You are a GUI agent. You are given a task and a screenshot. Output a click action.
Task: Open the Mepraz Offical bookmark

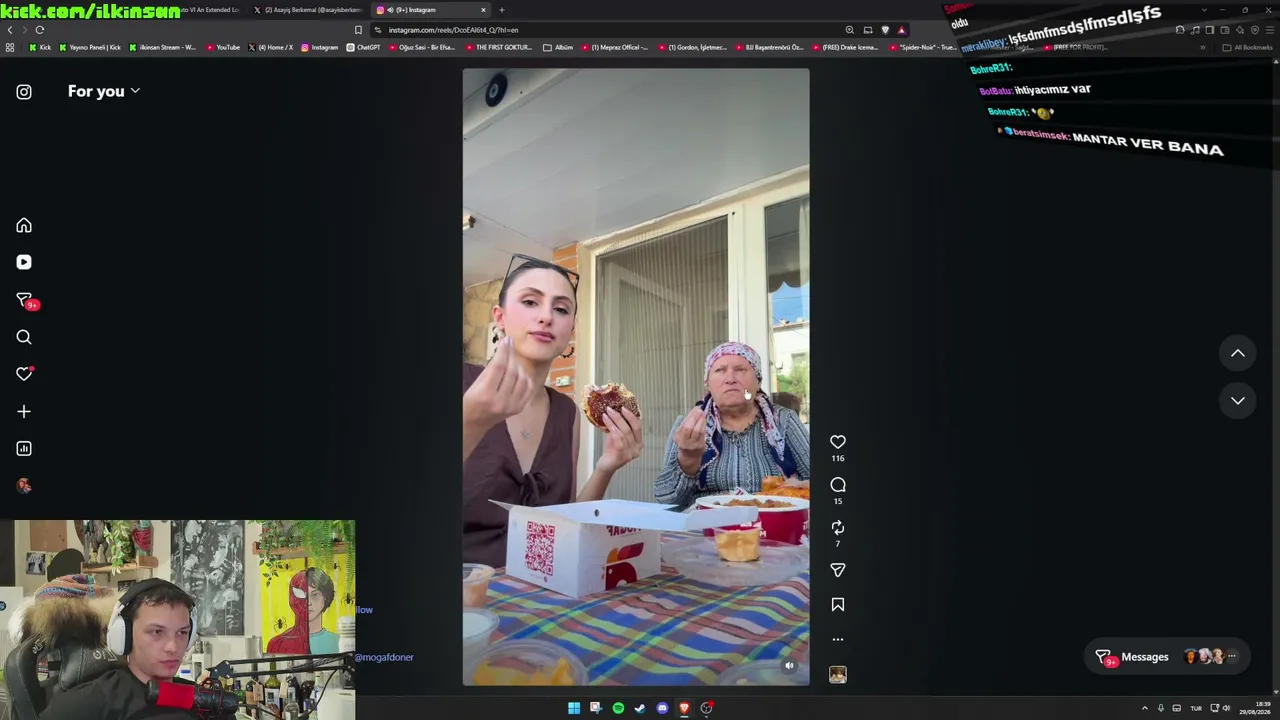(614, 47)
